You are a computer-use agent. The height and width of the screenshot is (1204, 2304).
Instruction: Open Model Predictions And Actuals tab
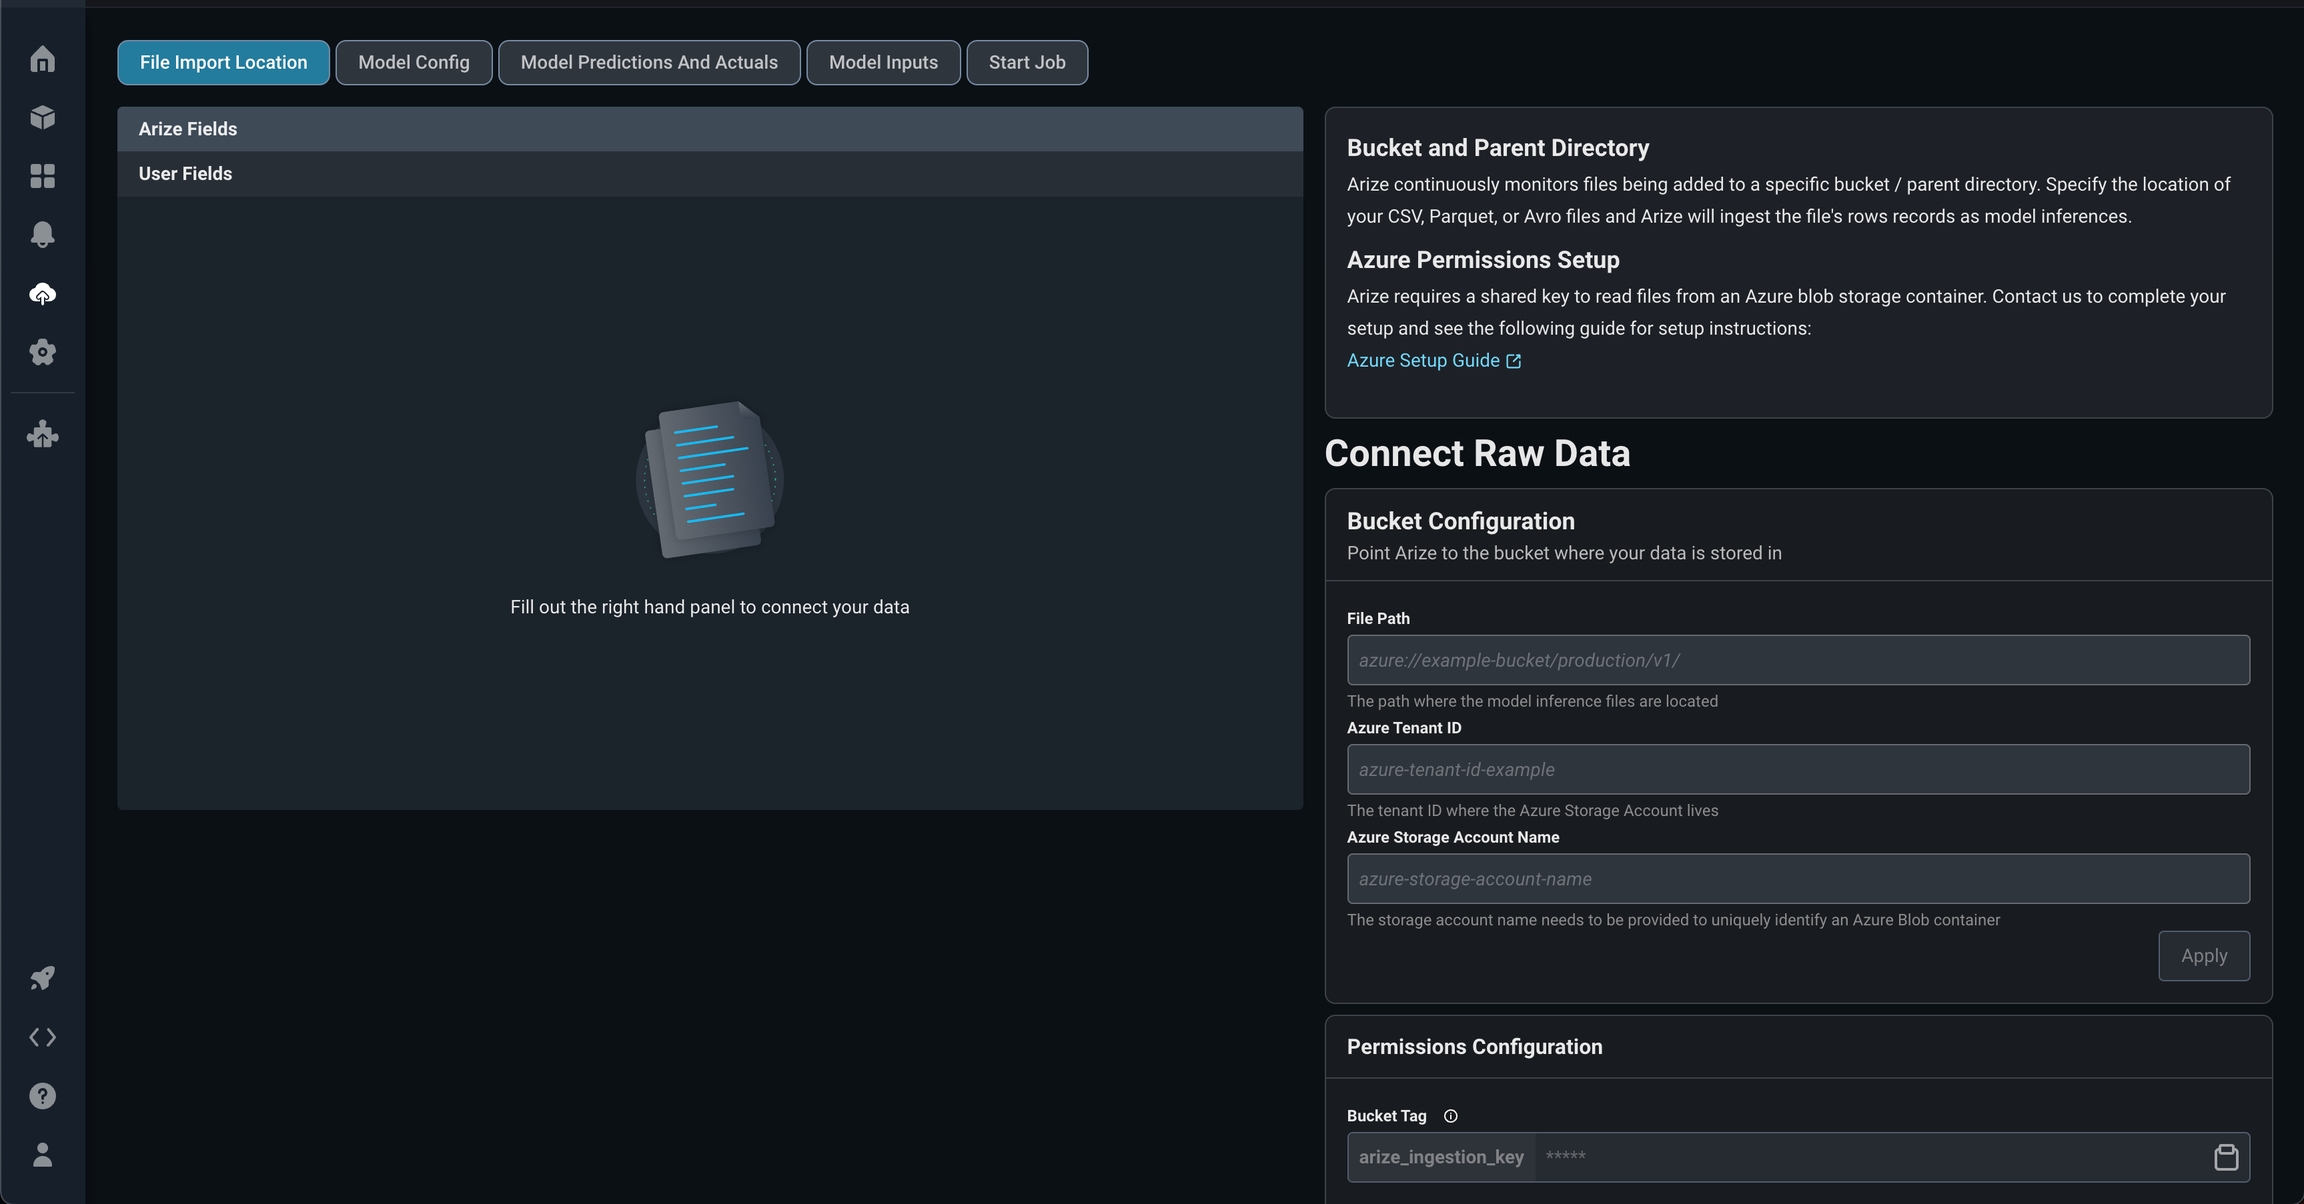click(649, 63)
